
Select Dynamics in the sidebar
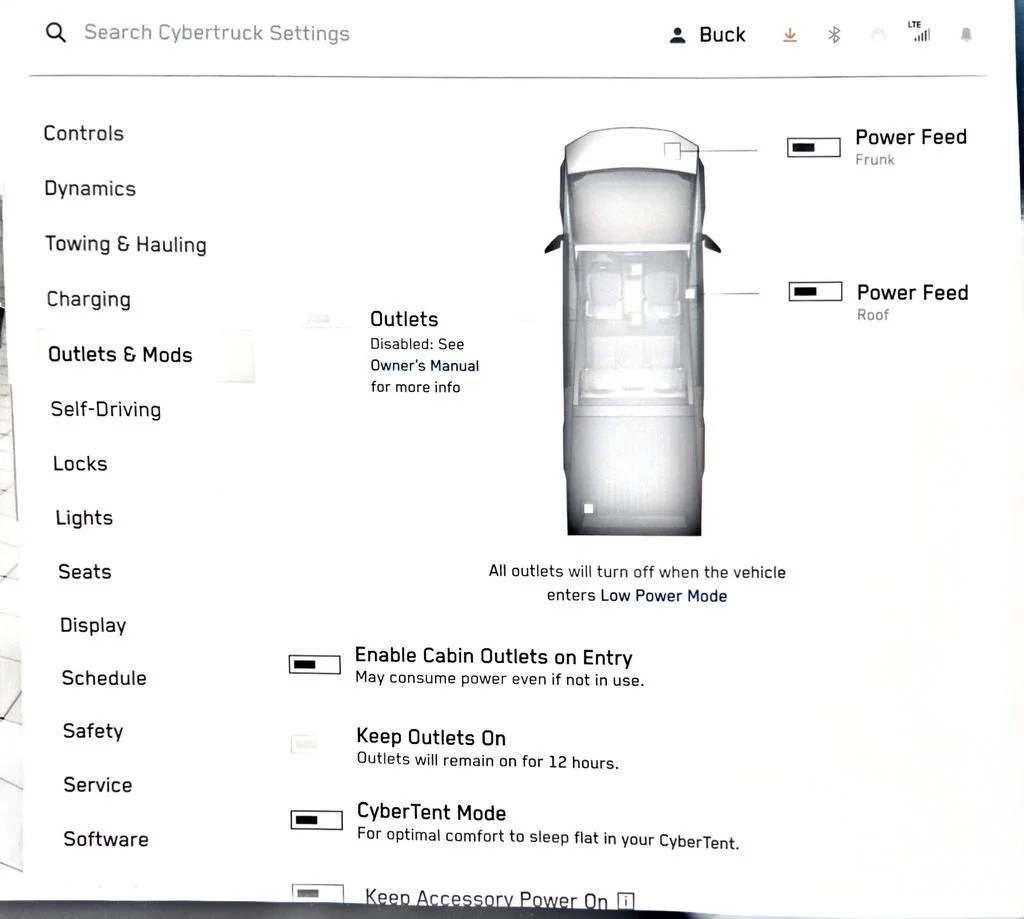tap(90, 189)
